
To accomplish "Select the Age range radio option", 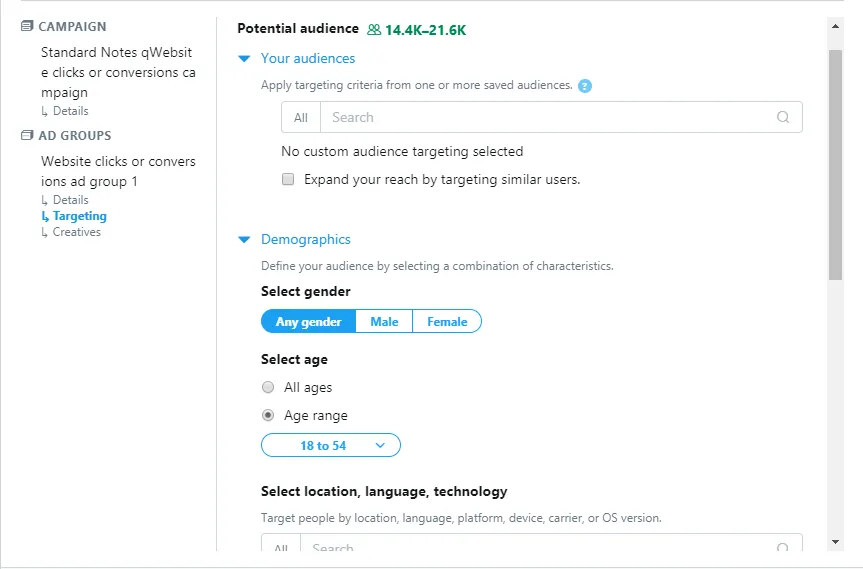I will coord(268,415).
